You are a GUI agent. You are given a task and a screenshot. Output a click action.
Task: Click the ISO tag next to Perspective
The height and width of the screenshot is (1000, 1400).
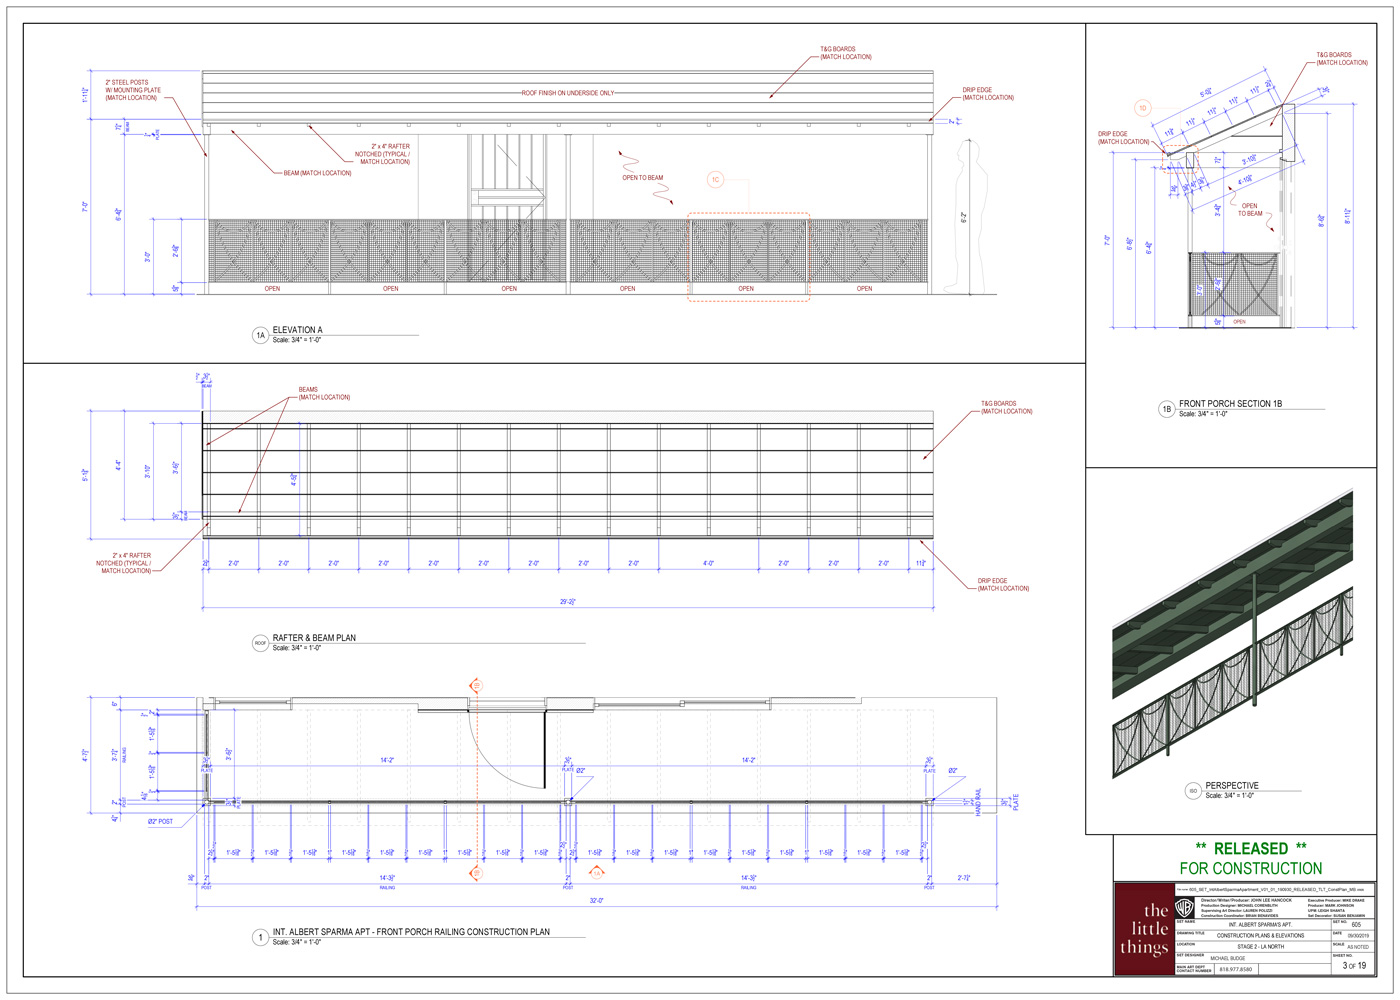click(x=1192, y=791)
